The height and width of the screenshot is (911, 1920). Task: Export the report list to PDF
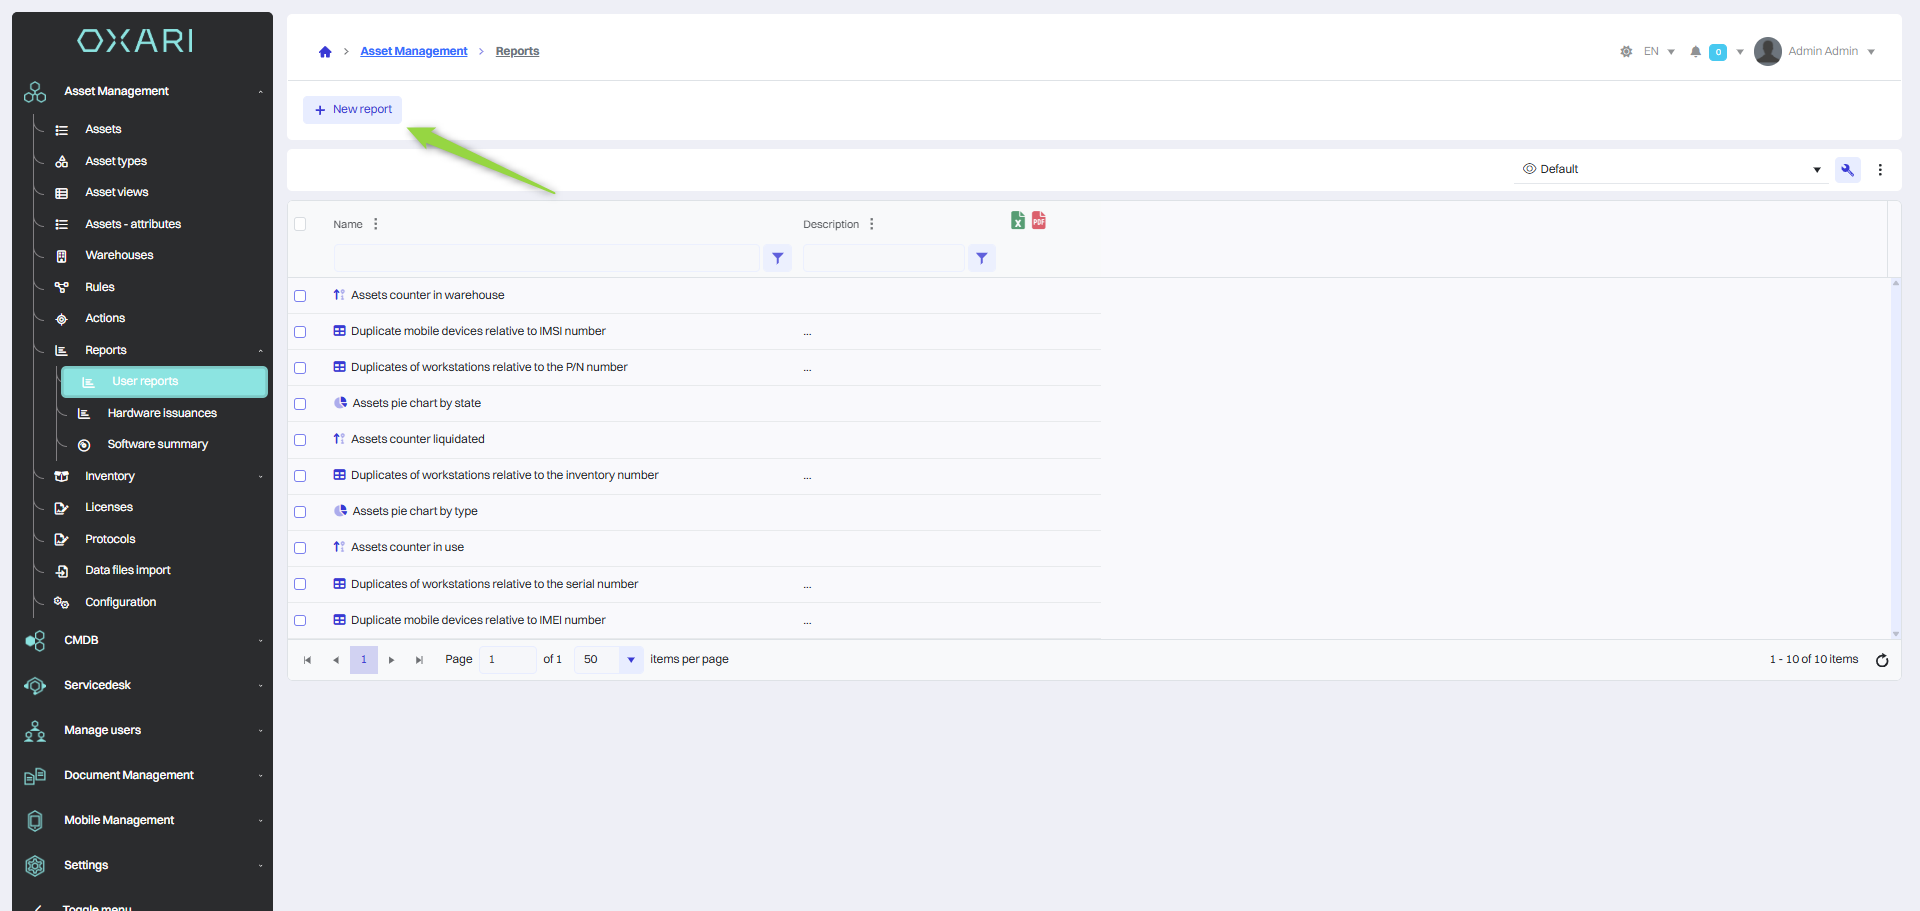coord(1039,220)
